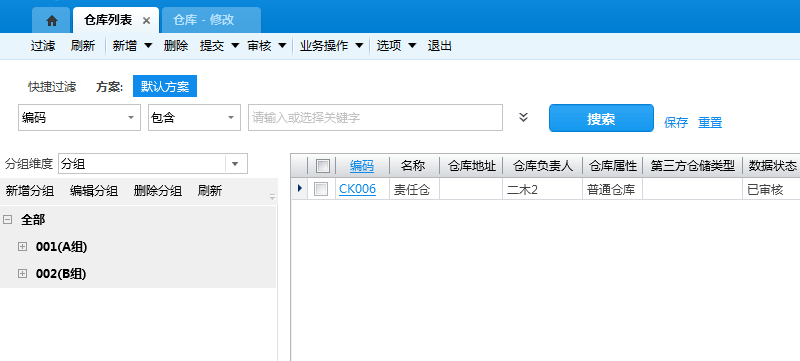Screen dimensions: 800x361
Task: Click the 重置 link
Action: coord(710,122)
